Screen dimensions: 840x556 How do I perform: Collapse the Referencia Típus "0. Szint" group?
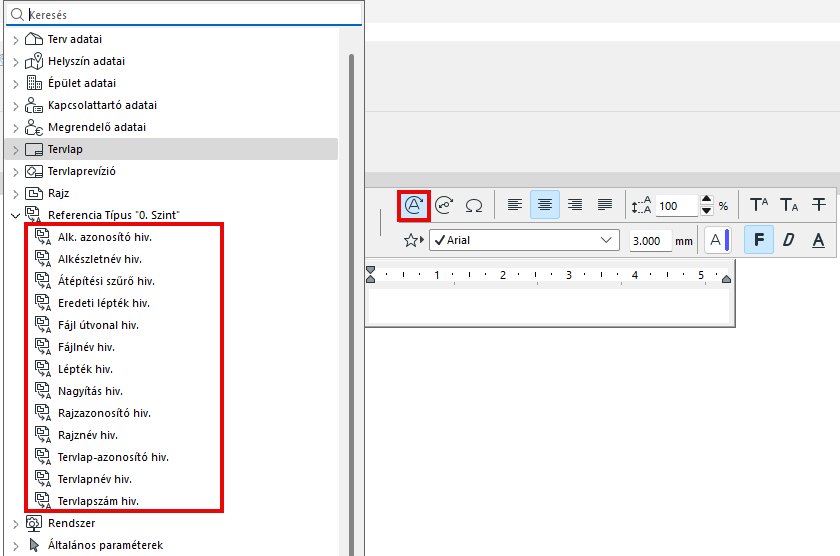coord(16,216)
